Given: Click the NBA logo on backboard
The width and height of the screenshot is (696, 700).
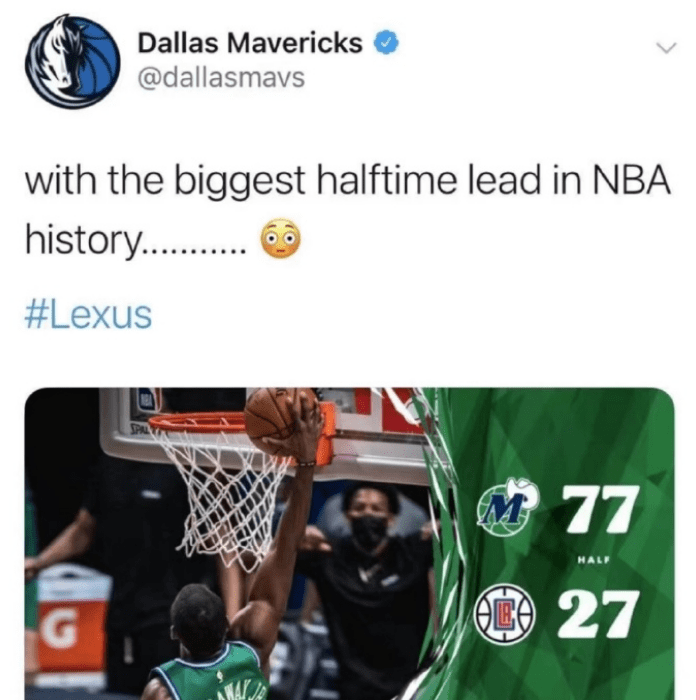Looking at the screenshot, I should [x=148, y=398].
